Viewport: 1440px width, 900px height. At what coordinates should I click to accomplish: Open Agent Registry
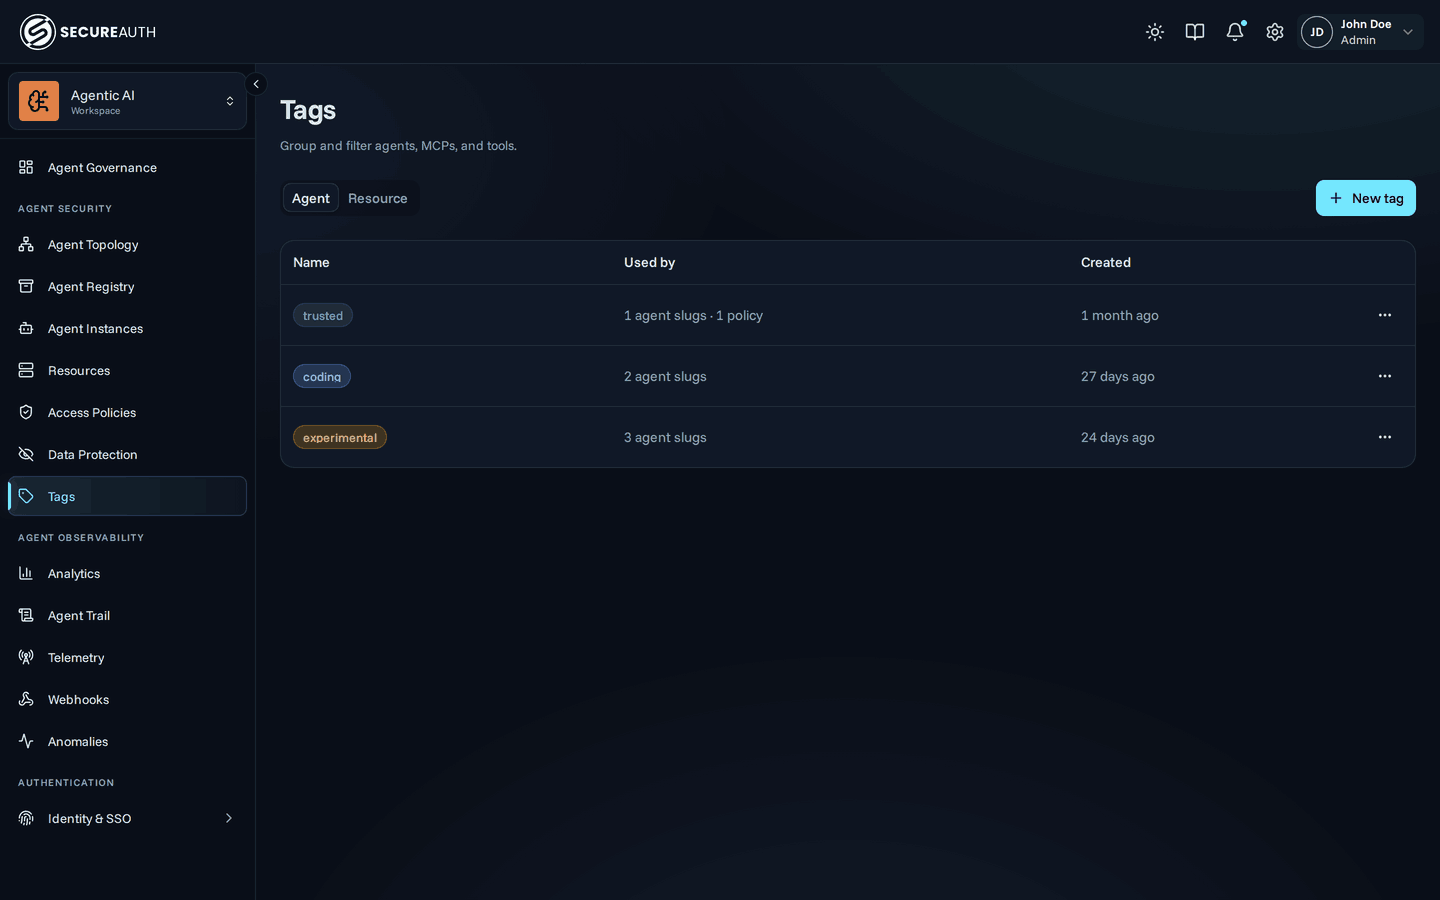click(127, 286)
